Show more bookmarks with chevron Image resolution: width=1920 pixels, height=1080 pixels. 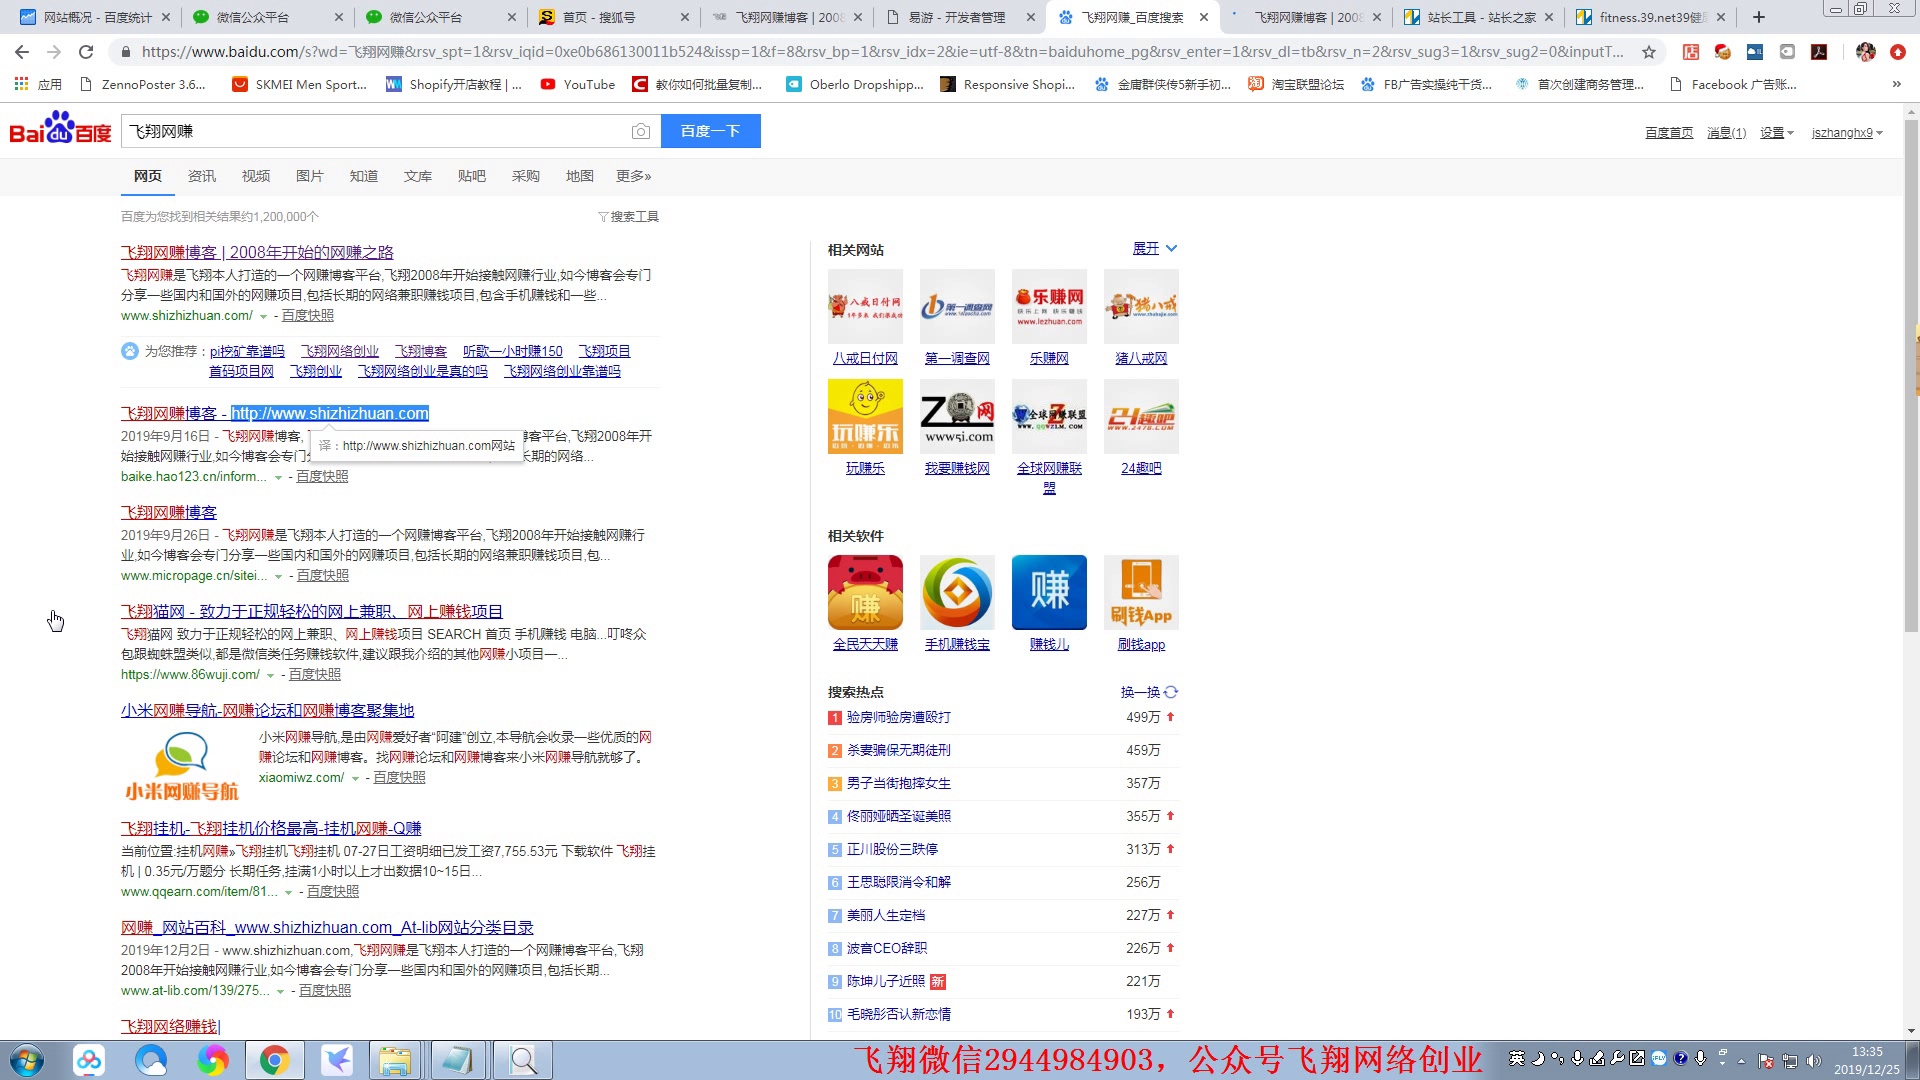pos(1896,85)
